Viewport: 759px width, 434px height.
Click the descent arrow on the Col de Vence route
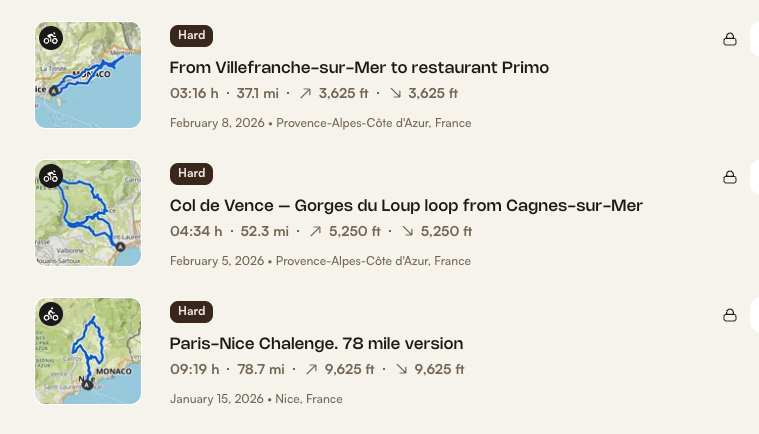coord(407,231)
